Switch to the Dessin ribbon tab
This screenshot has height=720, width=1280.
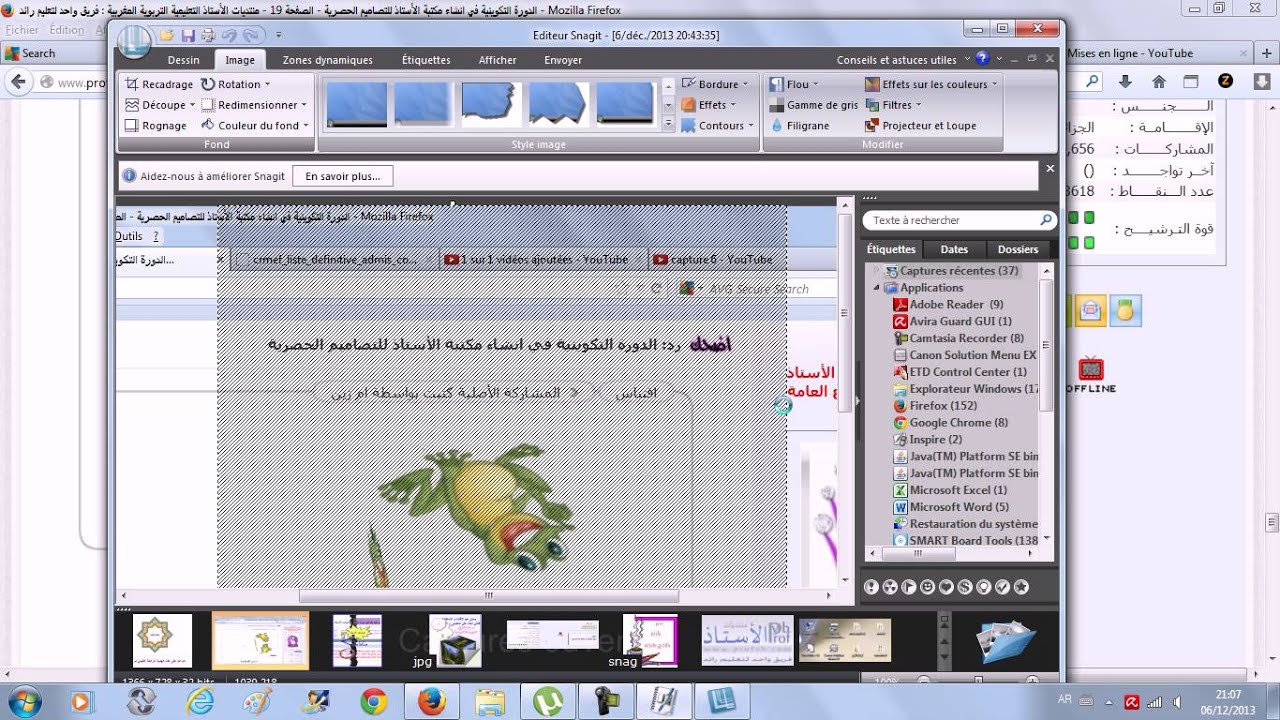click(183, 60)
